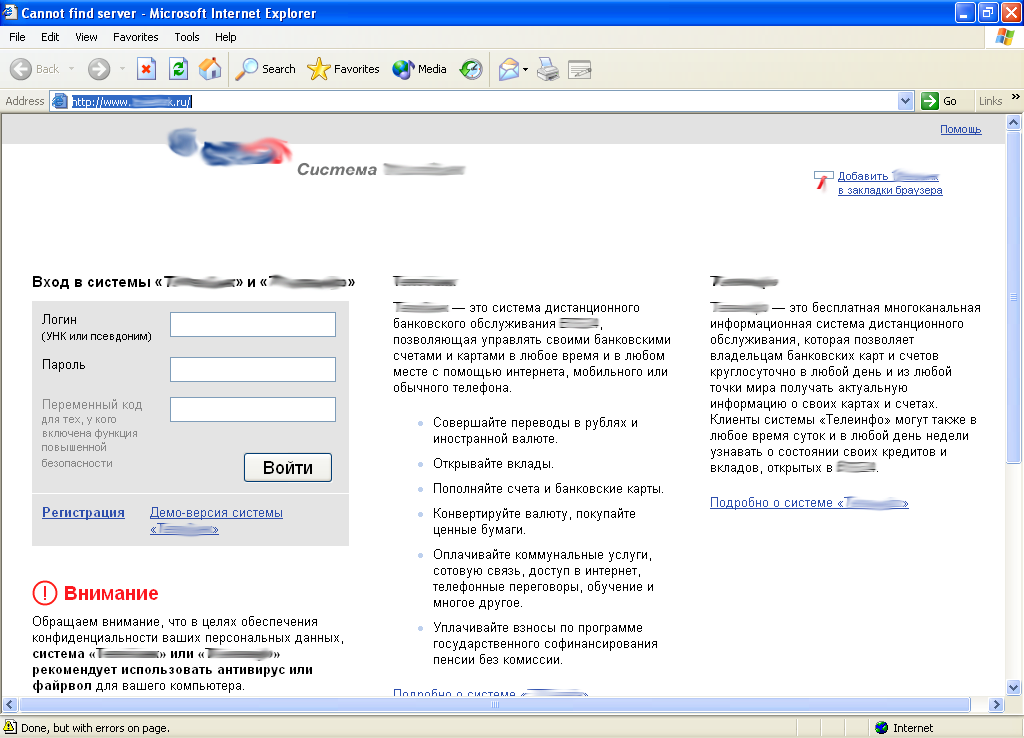Click the Mail envelope icon
Image resolution: width=1024 pixels, height=738 pixels.
[x=508, y=69]
